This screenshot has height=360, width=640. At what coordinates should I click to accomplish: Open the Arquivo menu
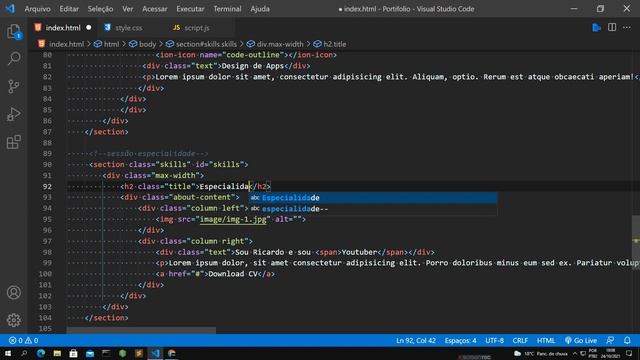click(x=38, y=9)
